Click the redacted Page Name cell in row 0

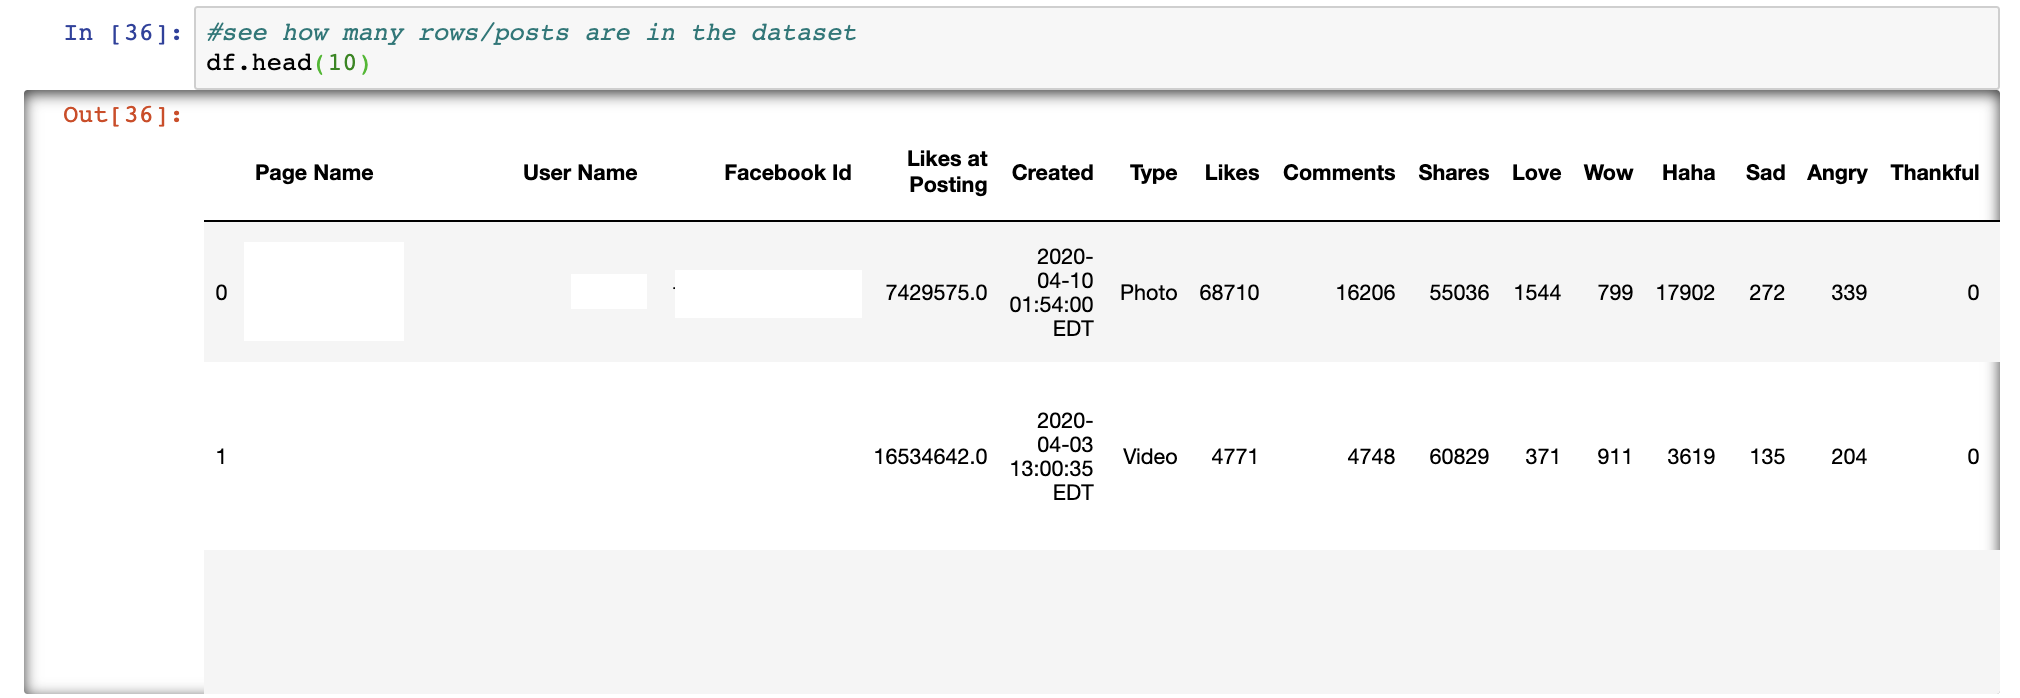324,291
